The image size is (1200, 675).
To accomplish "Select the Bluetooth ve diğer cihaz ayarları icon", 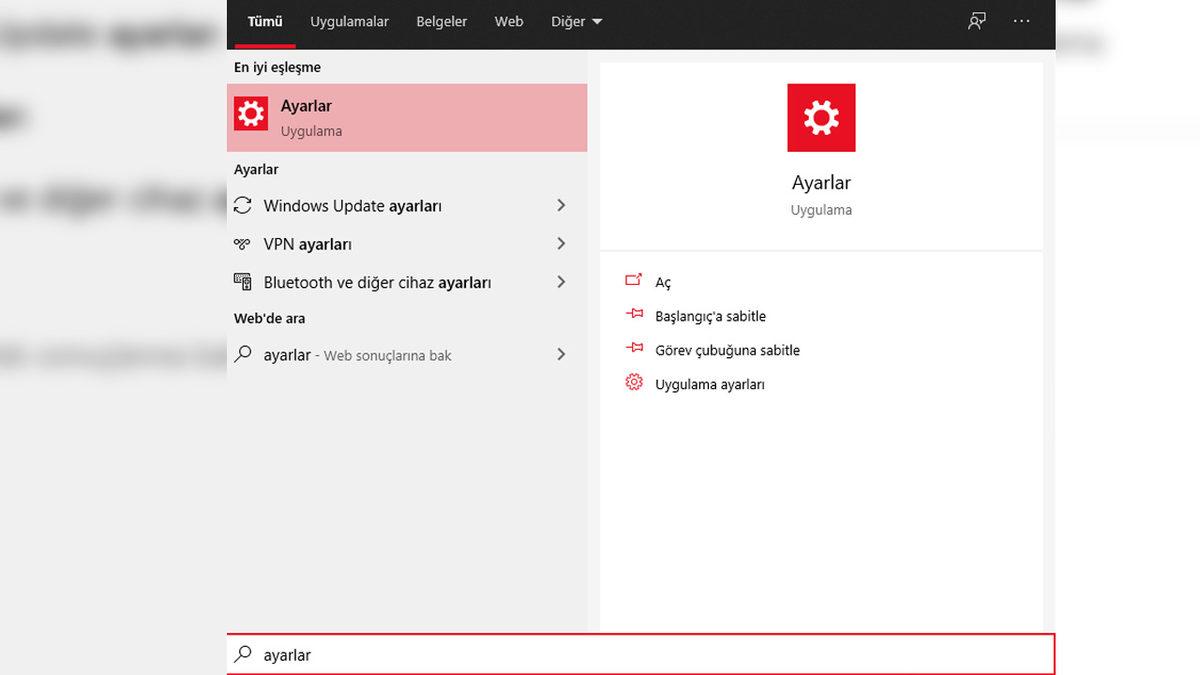I will (x=243, y=282).
